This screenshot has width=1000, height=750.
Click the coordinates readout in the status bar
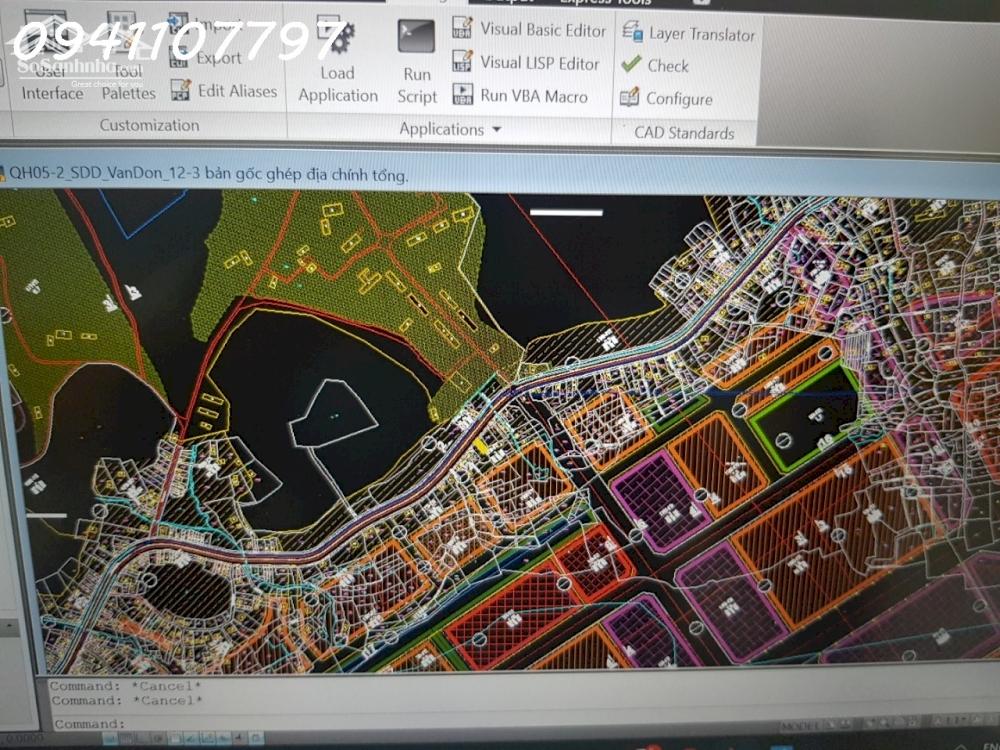click(22, 736)
